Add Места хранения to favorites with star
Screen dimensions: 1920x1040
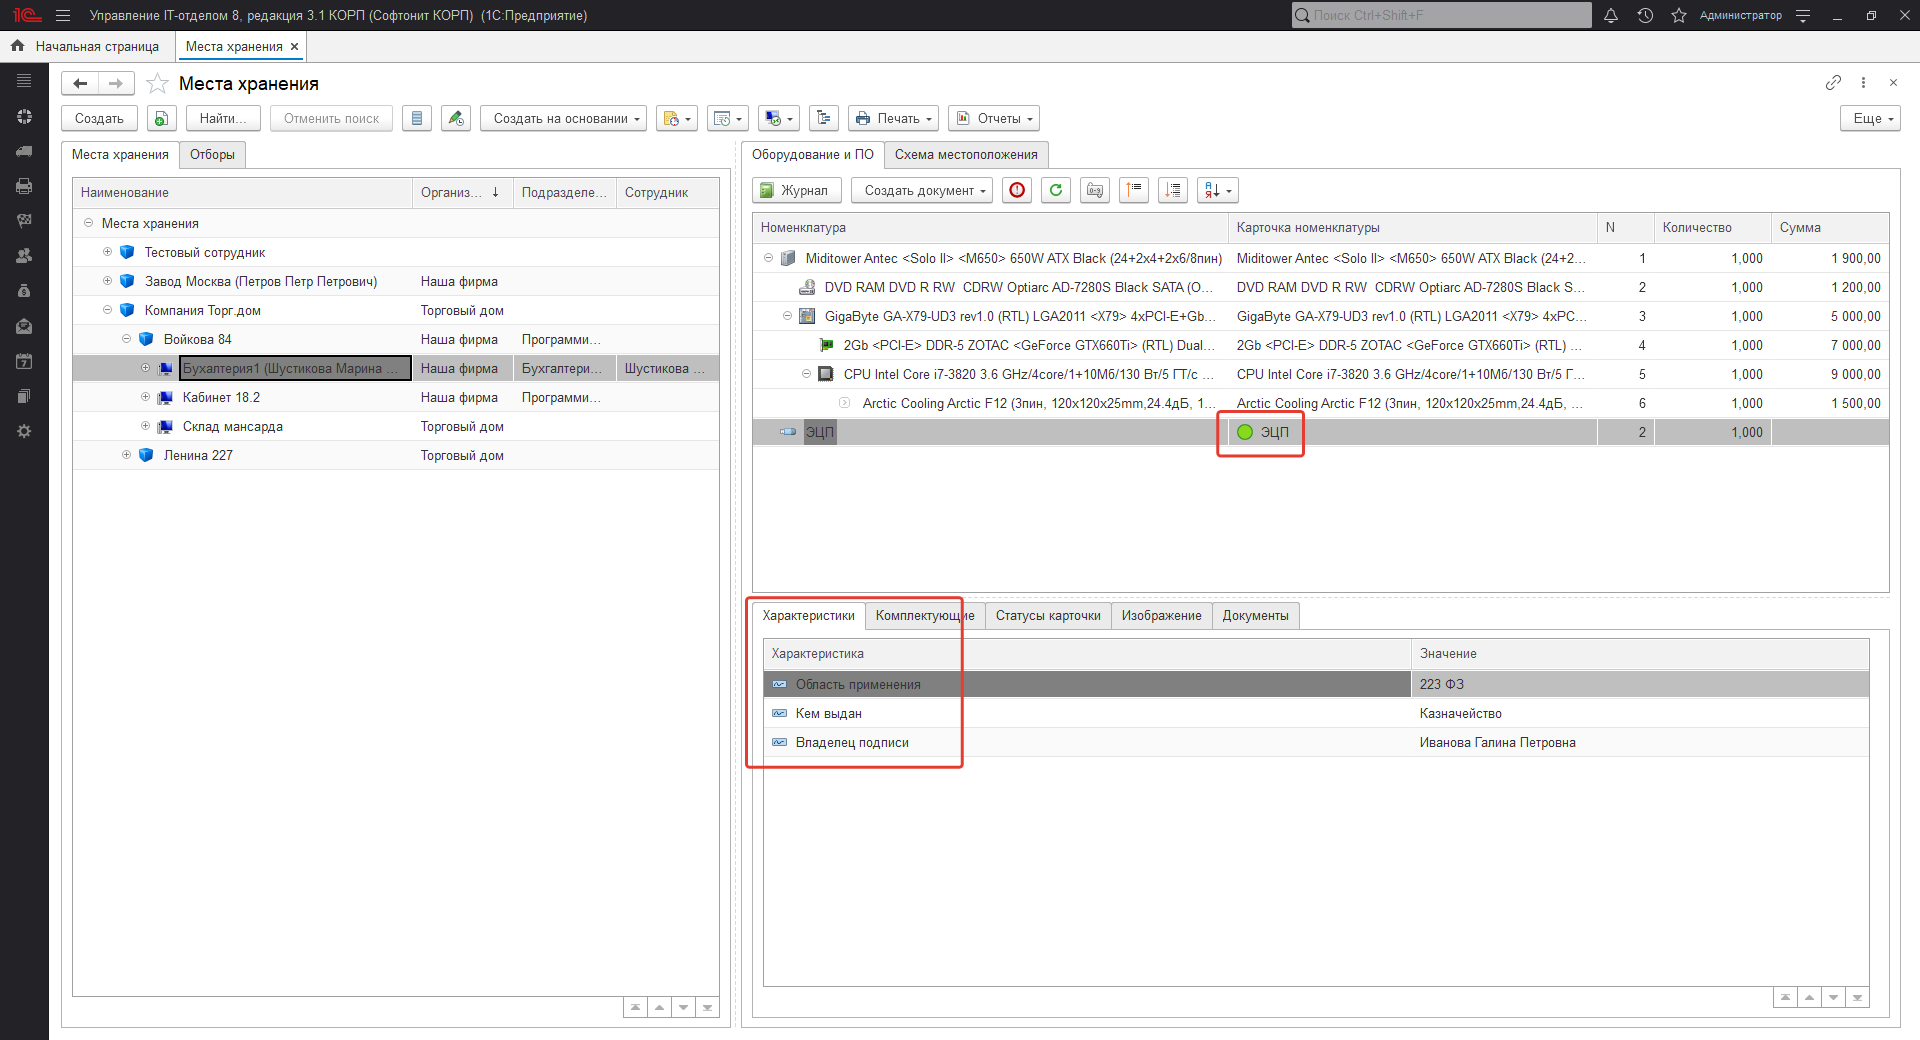(x=157, y=84)
